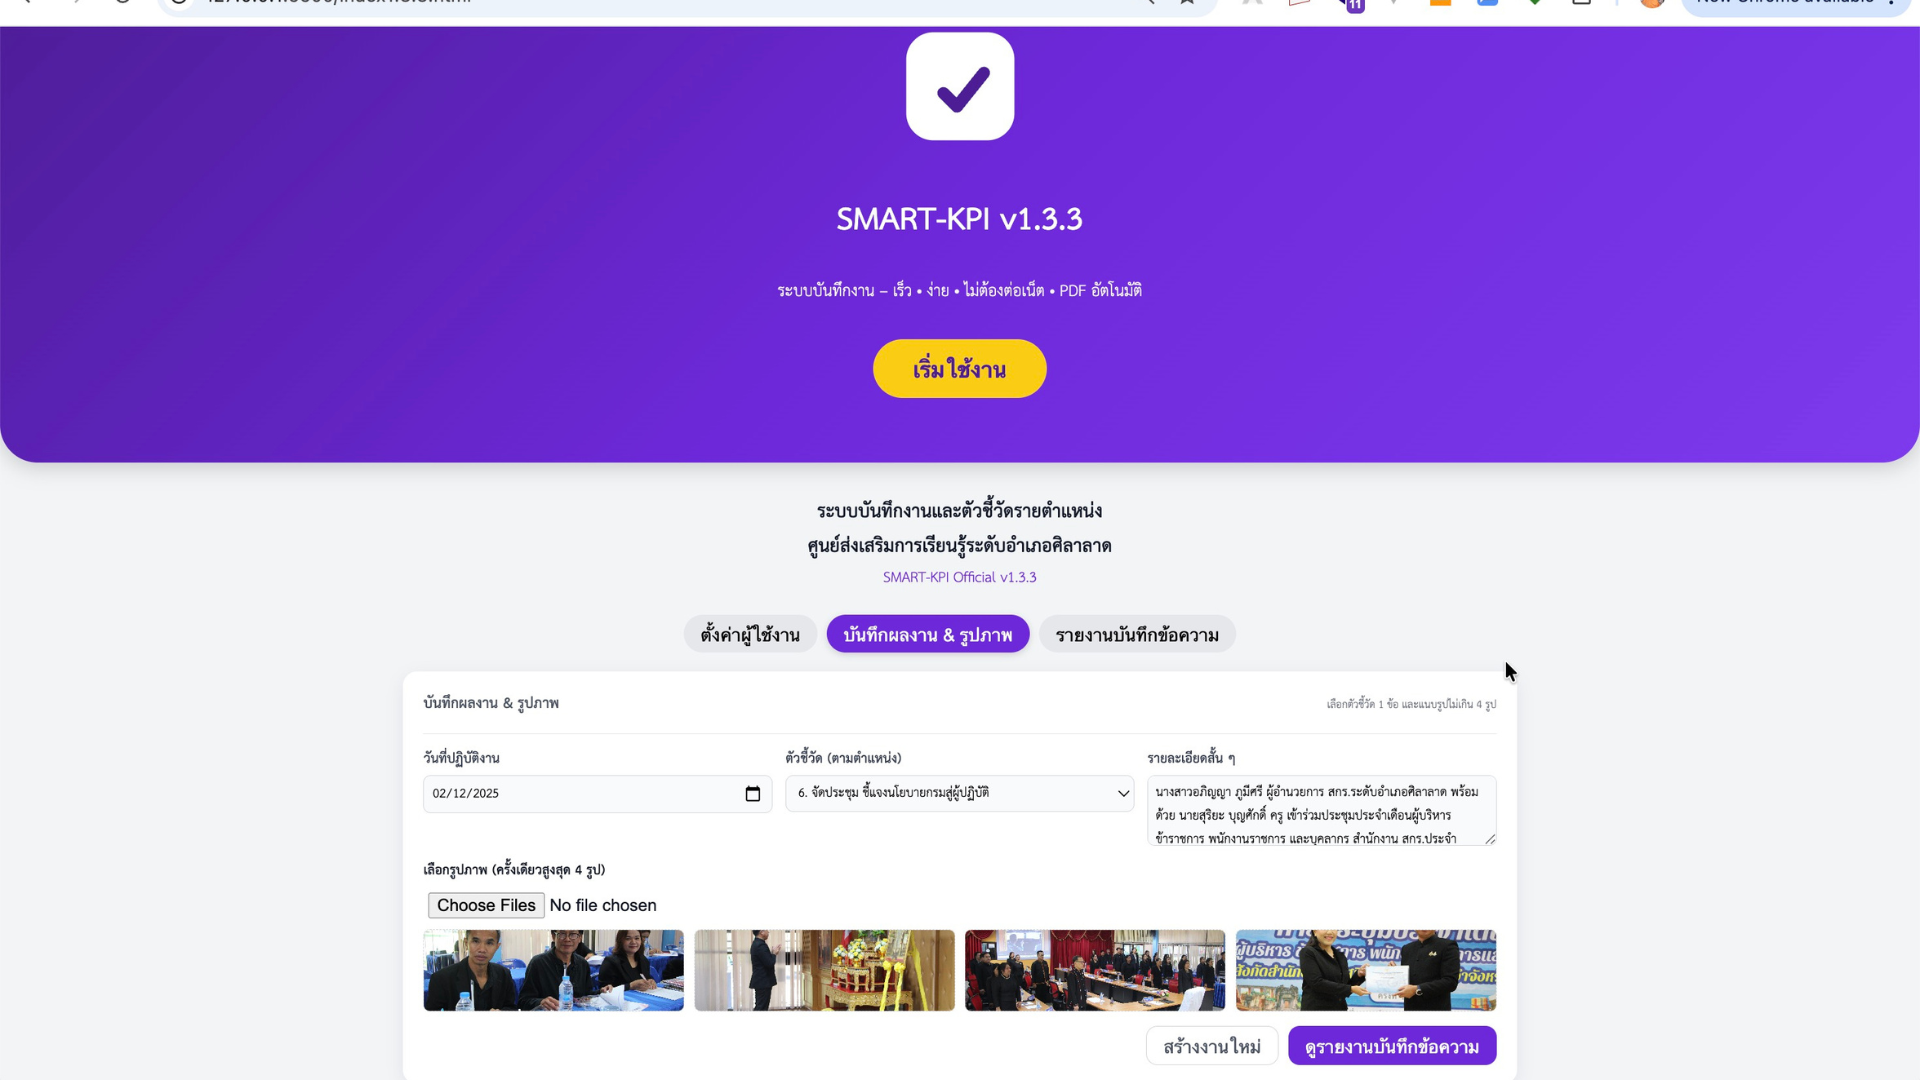Select the fourth thumbnail of certificate handover
Image resolution: width=1920 pixels, height=1080 pixels.
coord(1366,970)
